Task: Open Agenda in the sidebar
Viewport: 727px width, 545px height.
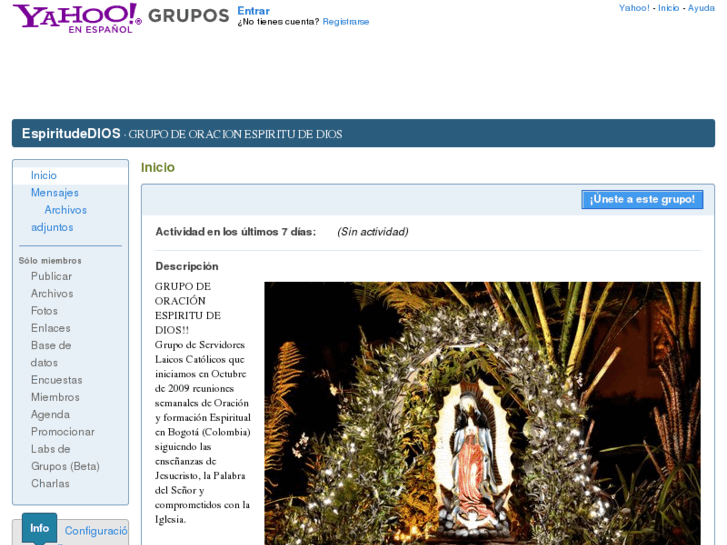Action: [x=50, y=414]
